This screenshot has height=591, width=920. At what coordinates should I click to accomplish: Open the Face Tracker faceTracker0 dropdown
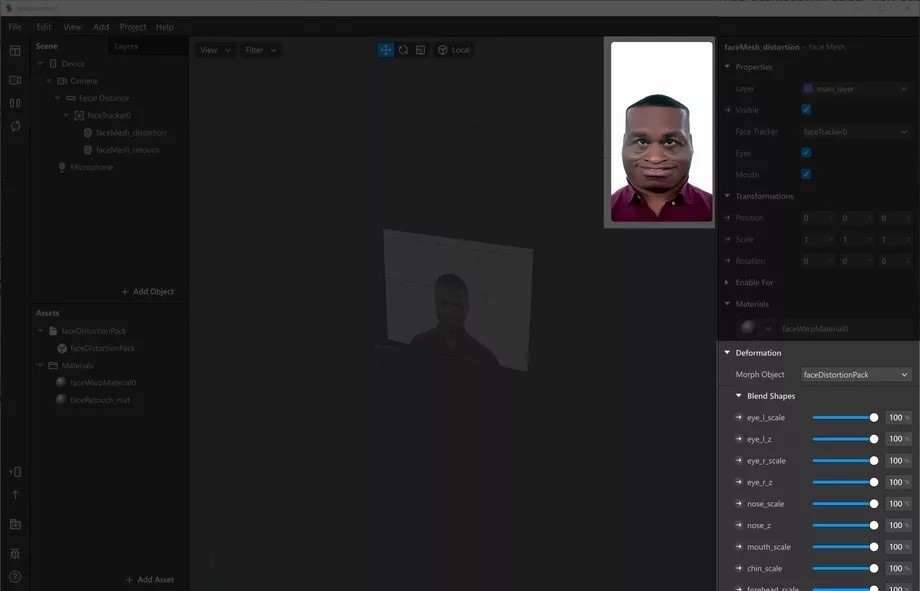point(855,131)
